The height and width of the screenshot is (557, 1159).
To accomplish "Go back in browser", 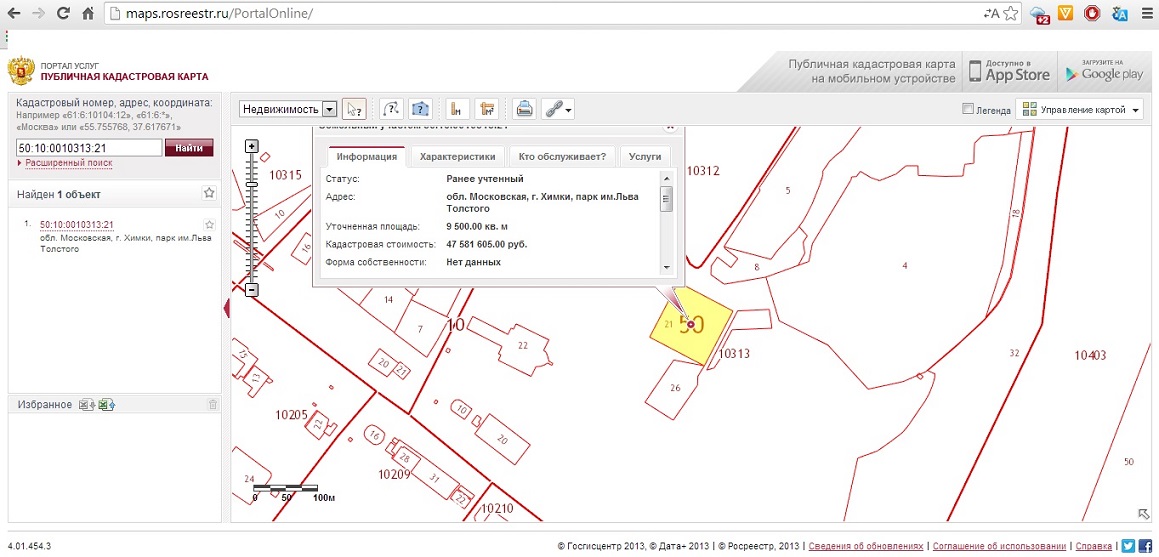I will [16, 13].
